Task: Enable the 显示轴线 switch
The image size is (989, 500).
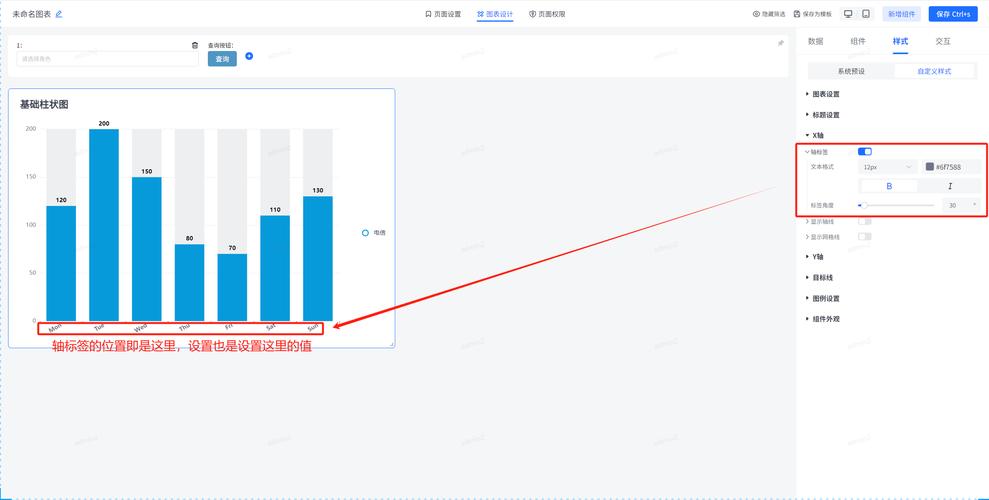Action: 865,221
